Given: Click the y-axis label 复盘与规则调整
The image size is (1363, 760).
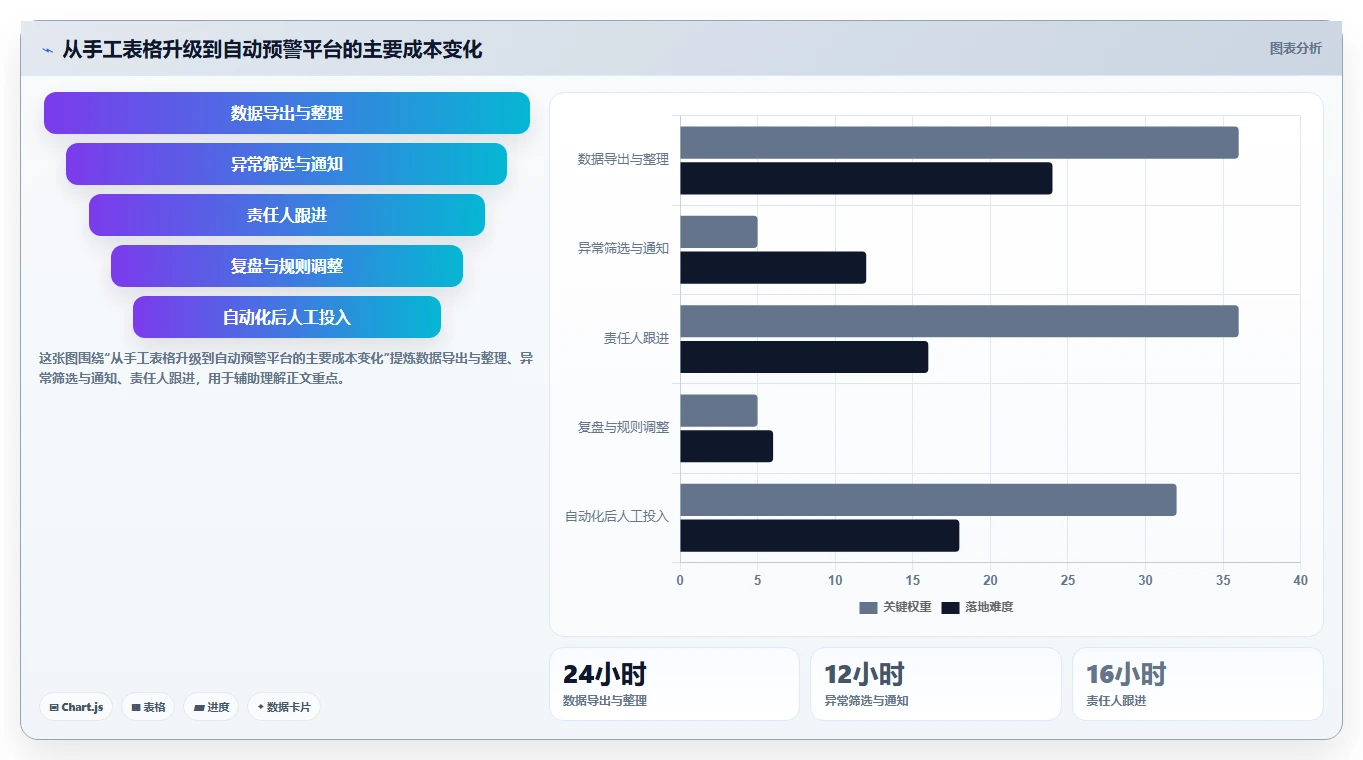Looking at the screenshot, I should (x=623, y=427).
